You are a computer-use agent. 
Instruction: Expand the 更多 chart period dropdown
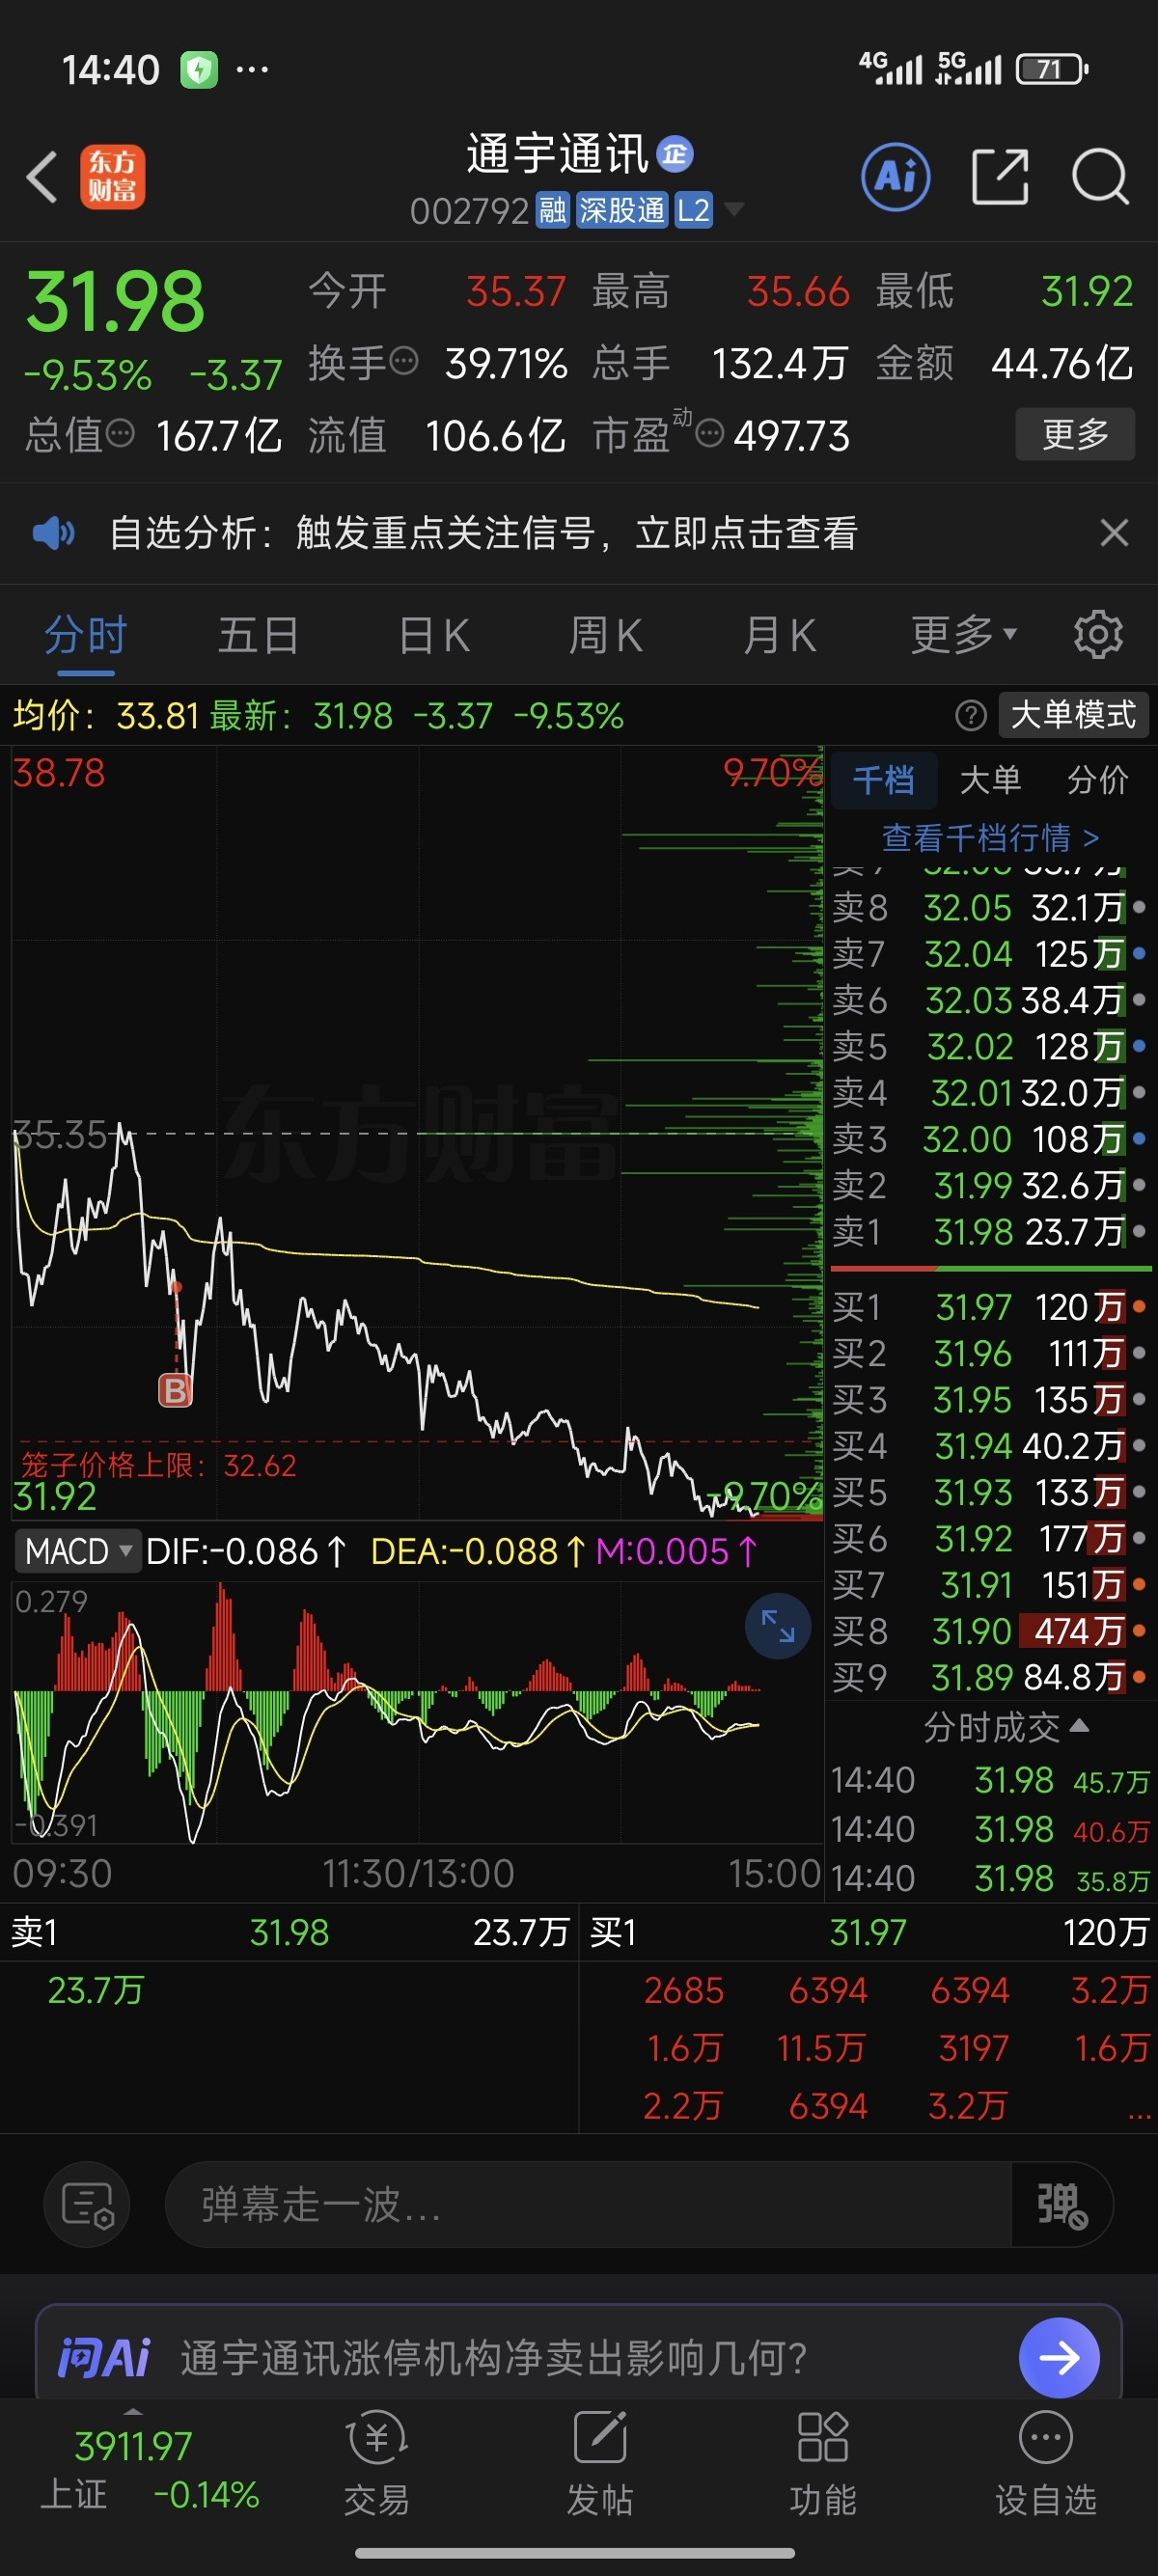coord(964,634)
